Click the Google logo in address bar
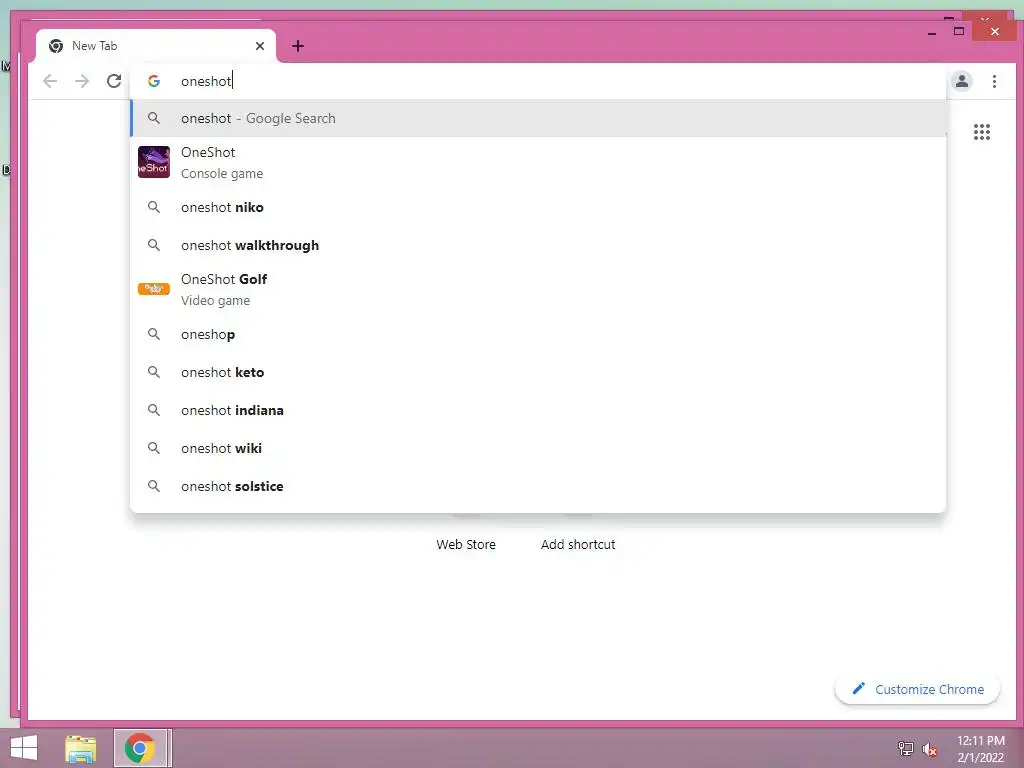 tap(154, 81)
